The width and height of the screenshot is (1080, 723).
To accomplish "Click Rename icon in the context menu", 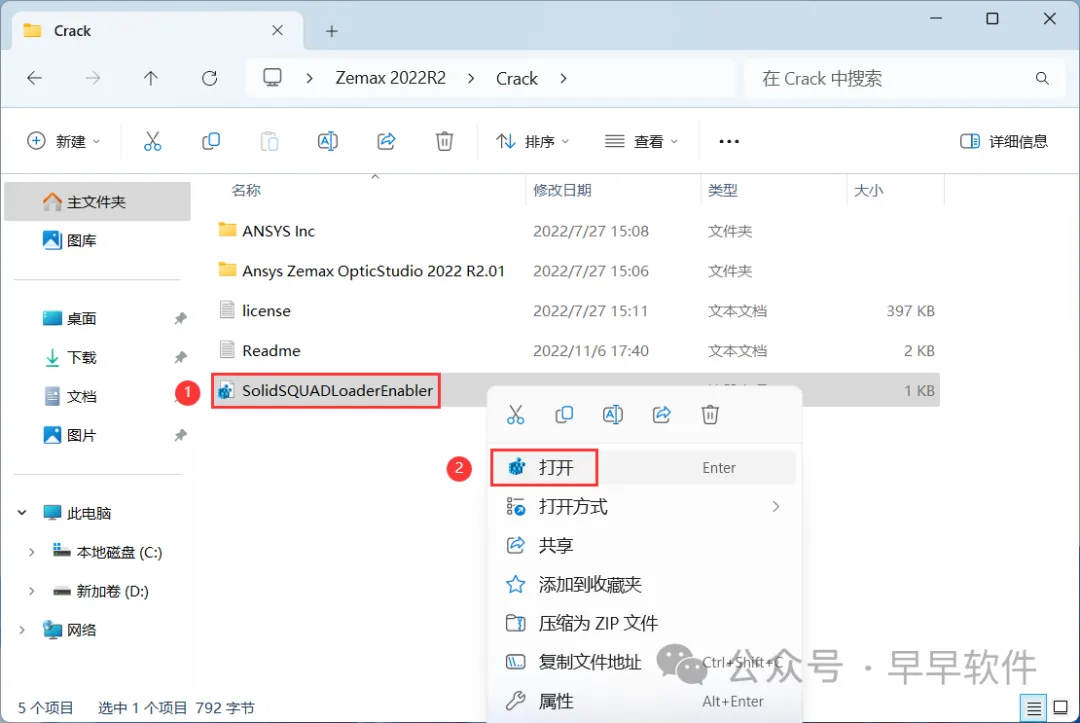I will pos(612,415).
